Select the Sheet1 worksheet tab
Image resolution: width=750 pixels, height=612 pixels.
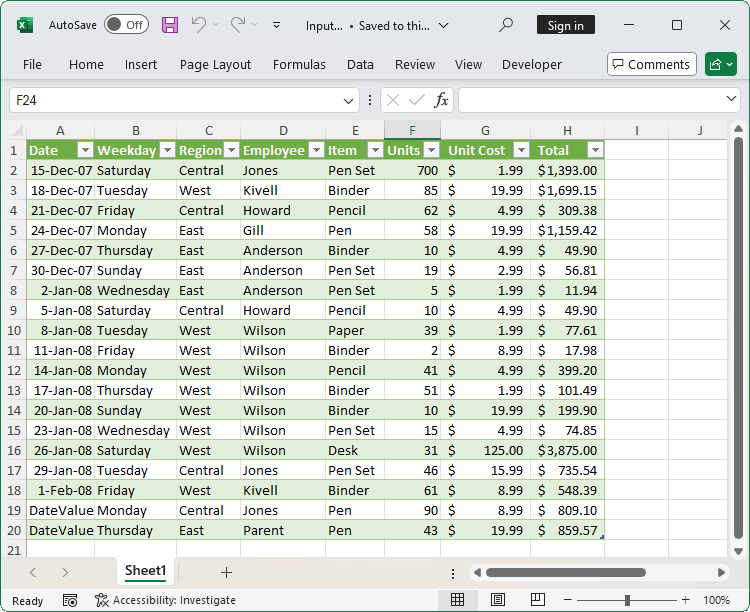[x=145, y=571]
